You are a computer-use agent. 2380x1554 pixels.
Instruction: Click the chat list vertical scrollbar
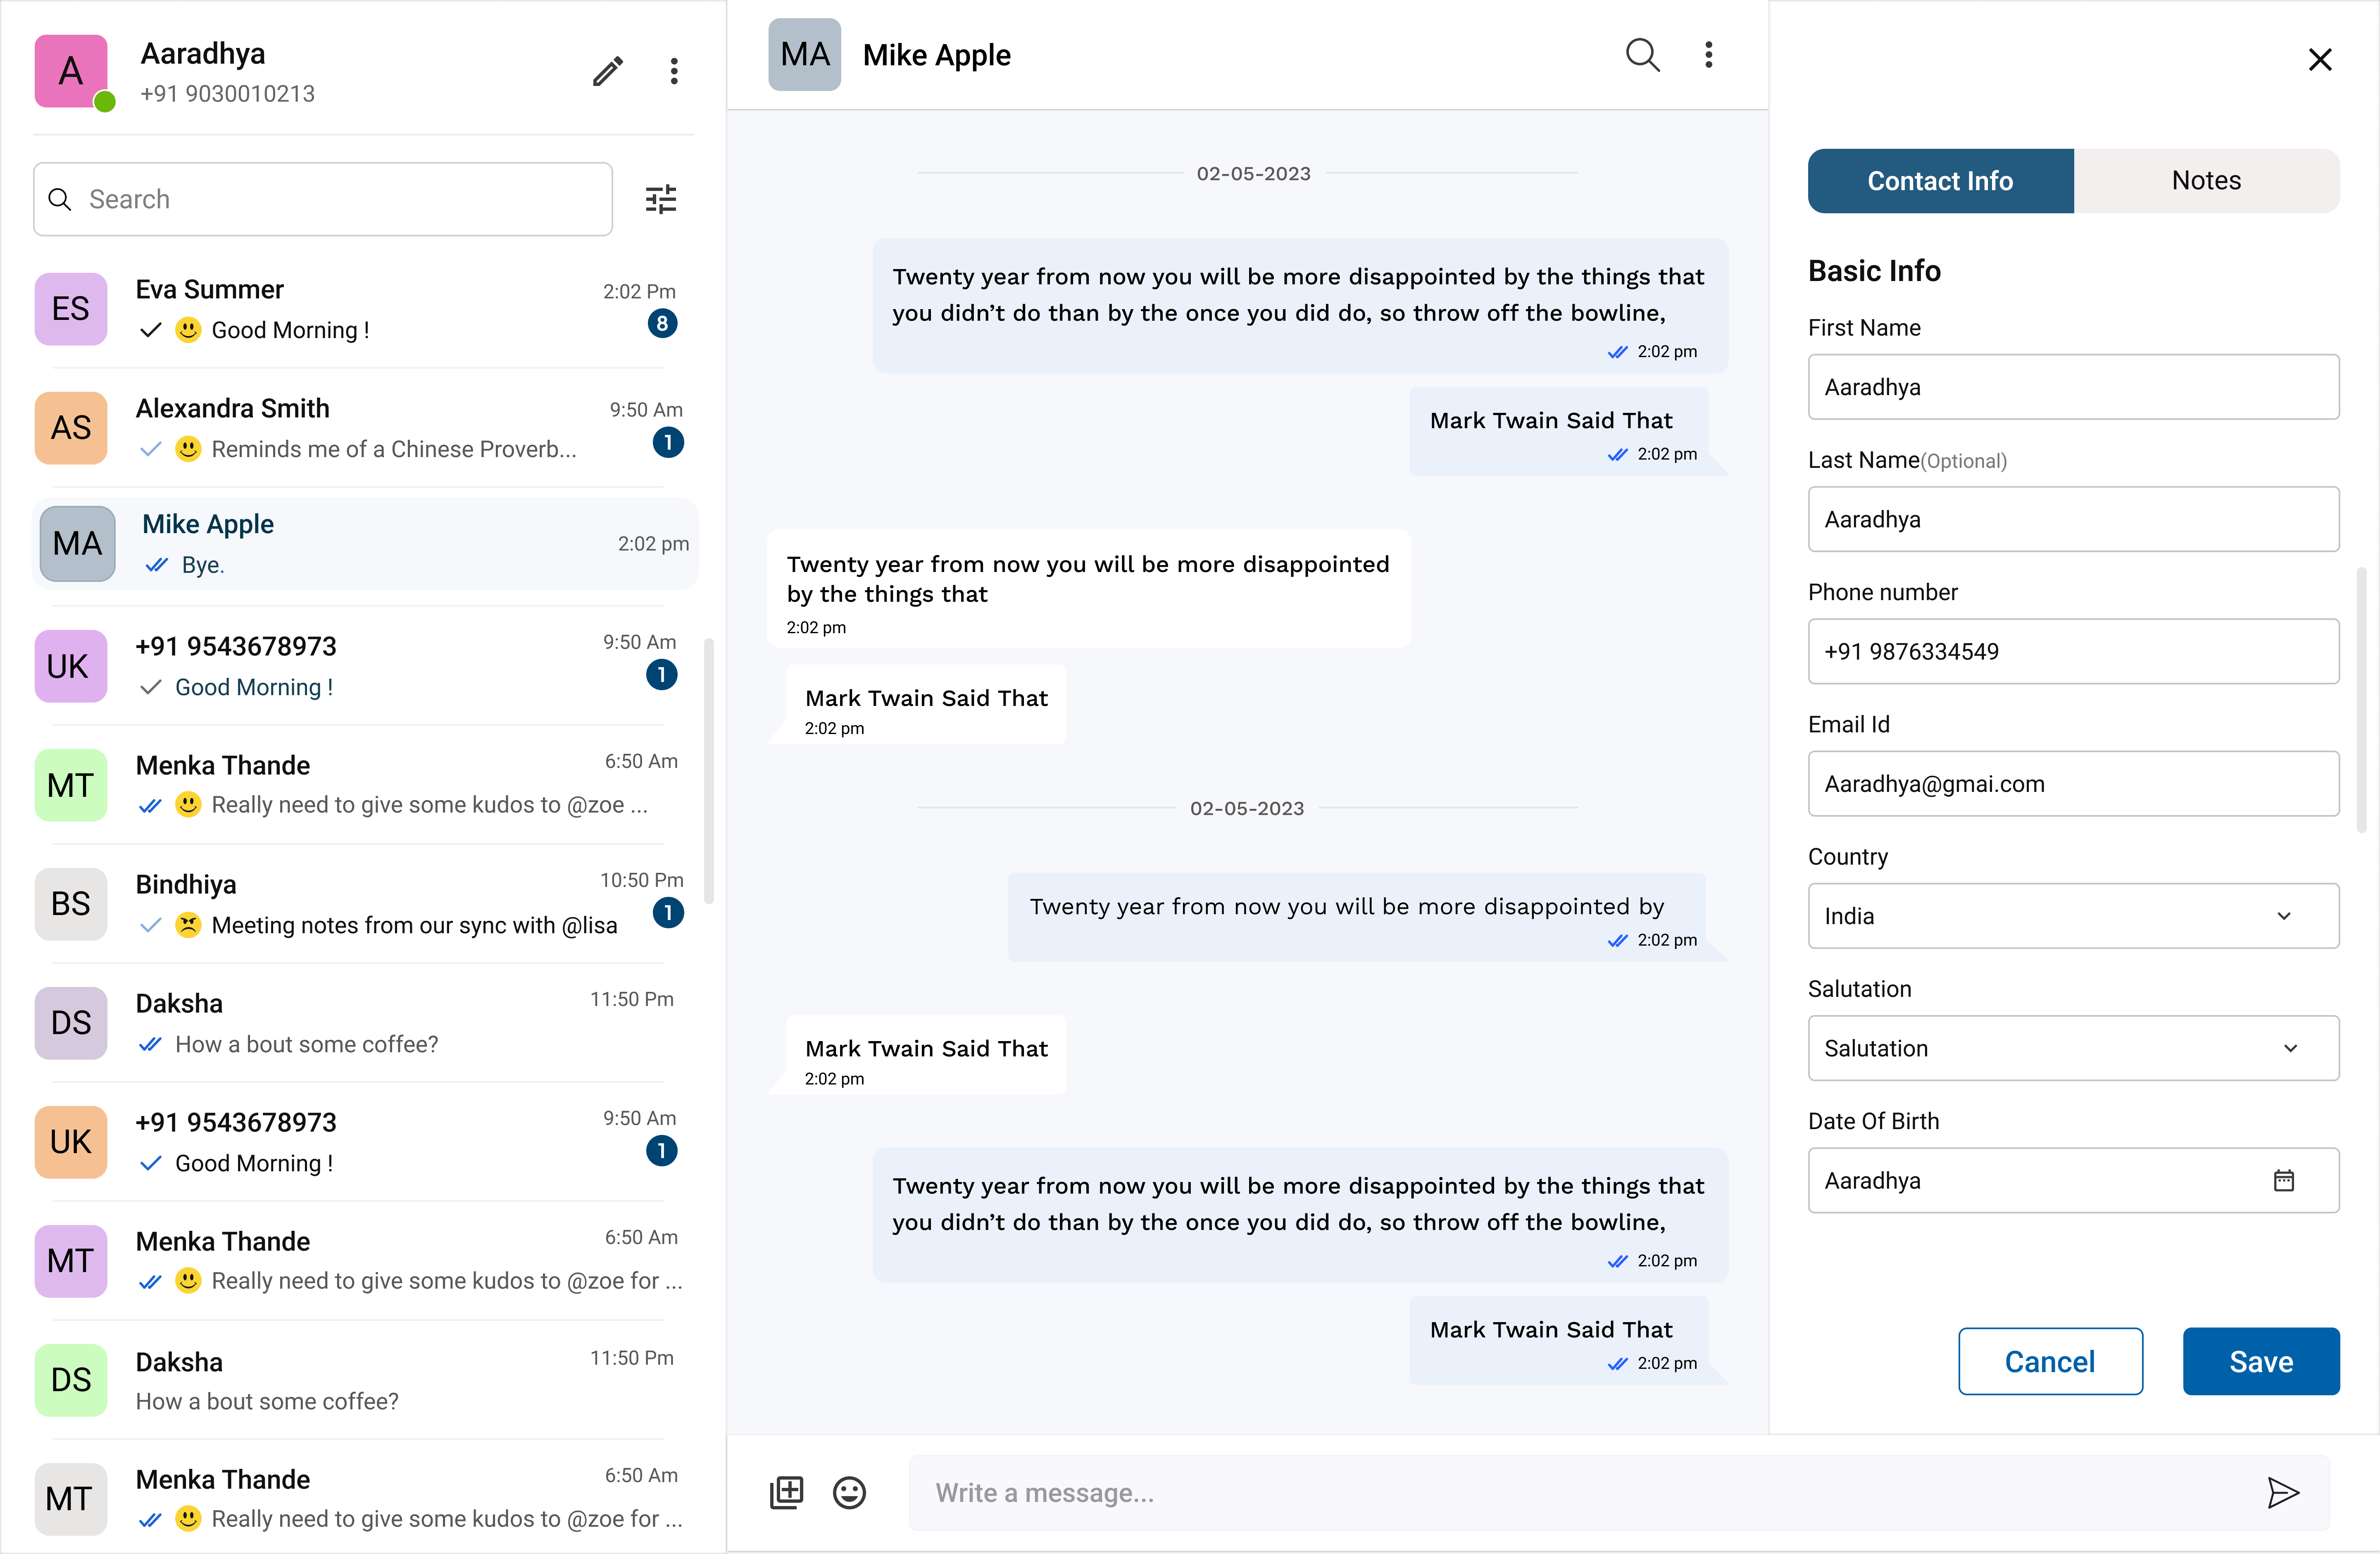pos(709,770)
